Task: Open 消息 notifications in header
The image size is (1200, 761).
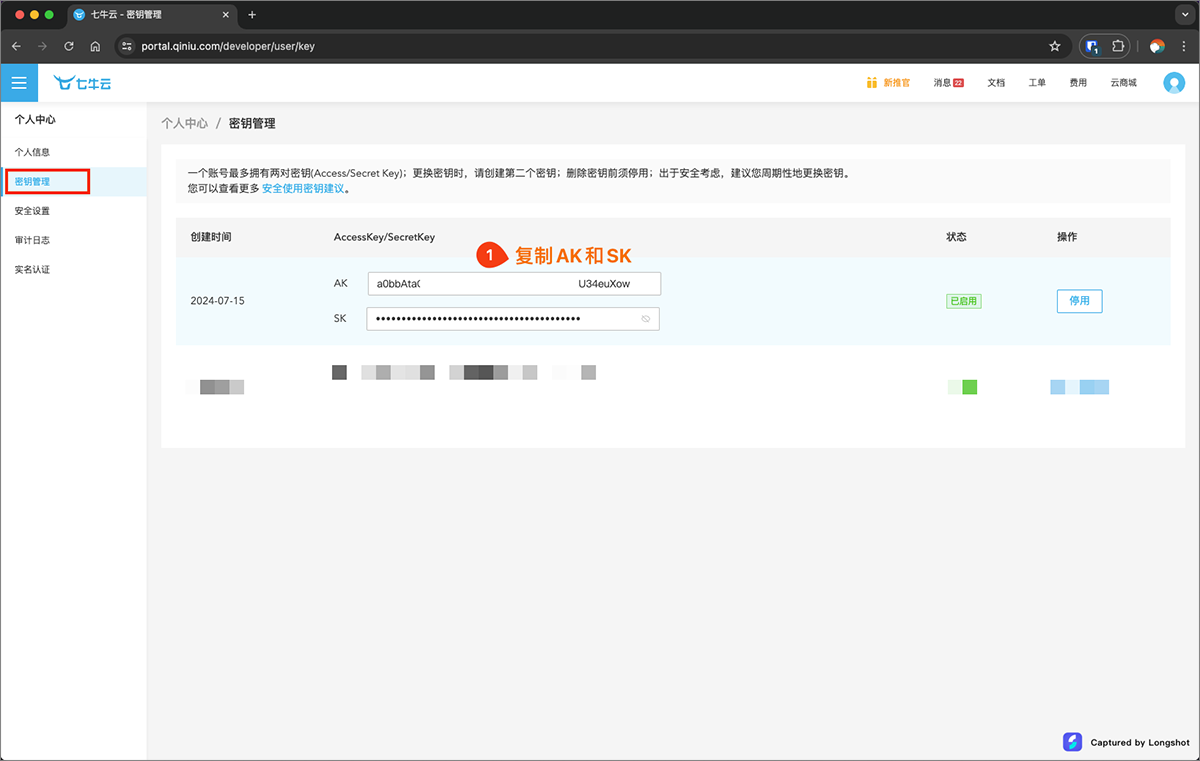Action: [947, 83]
